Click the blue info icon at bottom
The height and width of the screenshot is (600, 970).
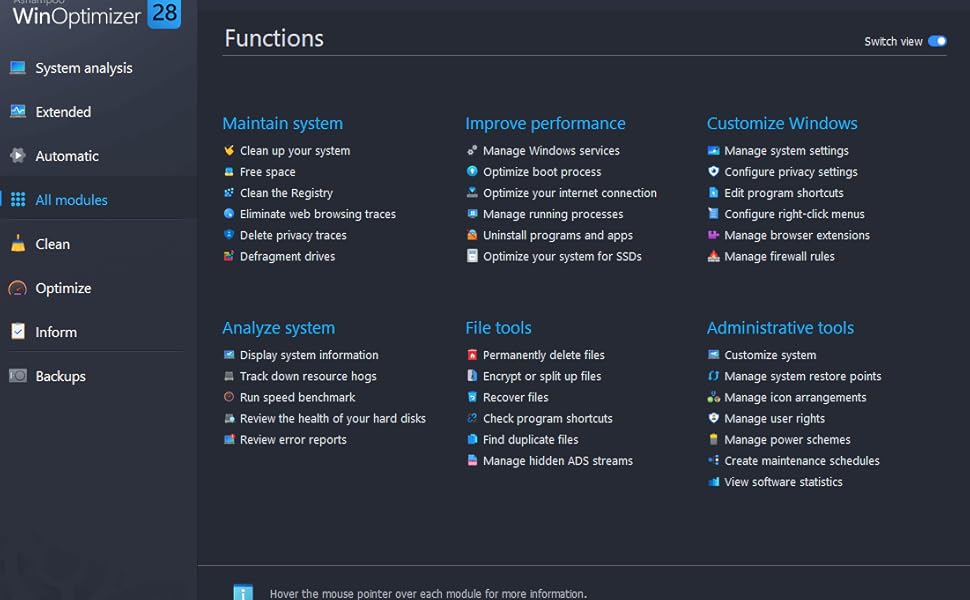pos(243,593)
